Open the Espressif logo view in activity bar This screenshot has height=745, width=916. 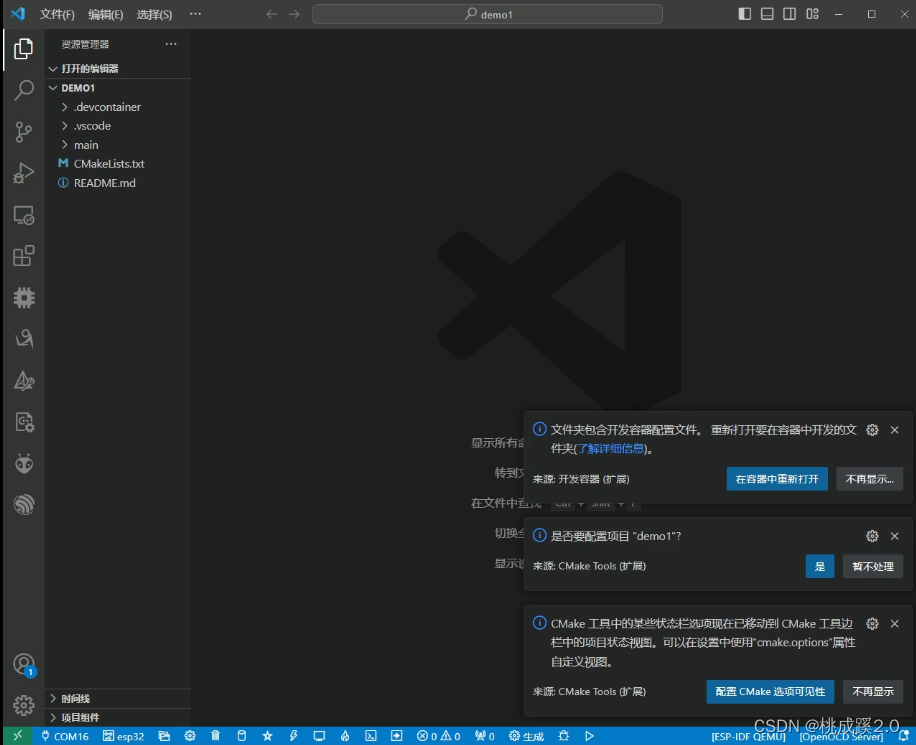pos(23,504)
